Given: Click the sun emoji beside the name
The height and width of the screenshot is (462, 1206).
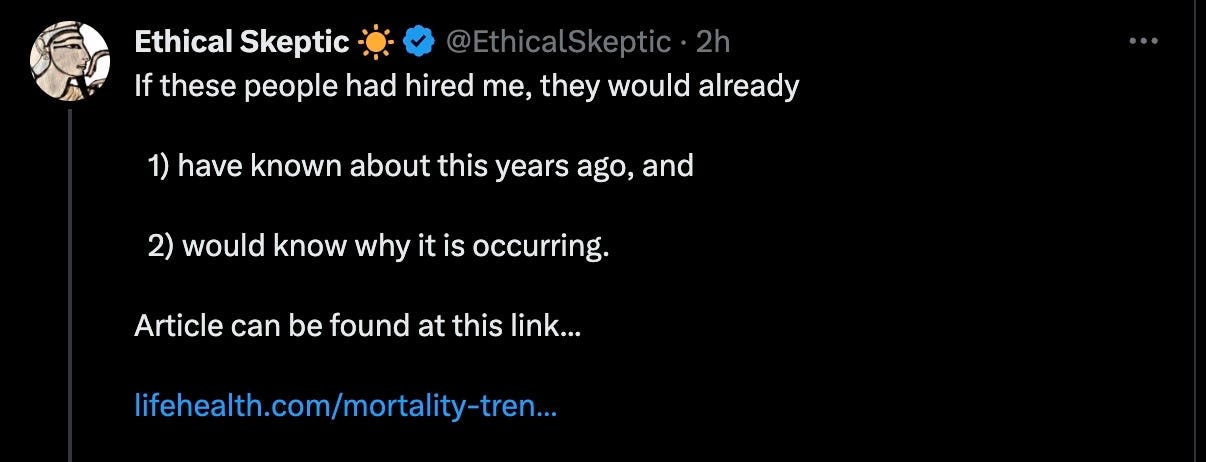Looking at the screenshot, I should click(x=376, y=42).
